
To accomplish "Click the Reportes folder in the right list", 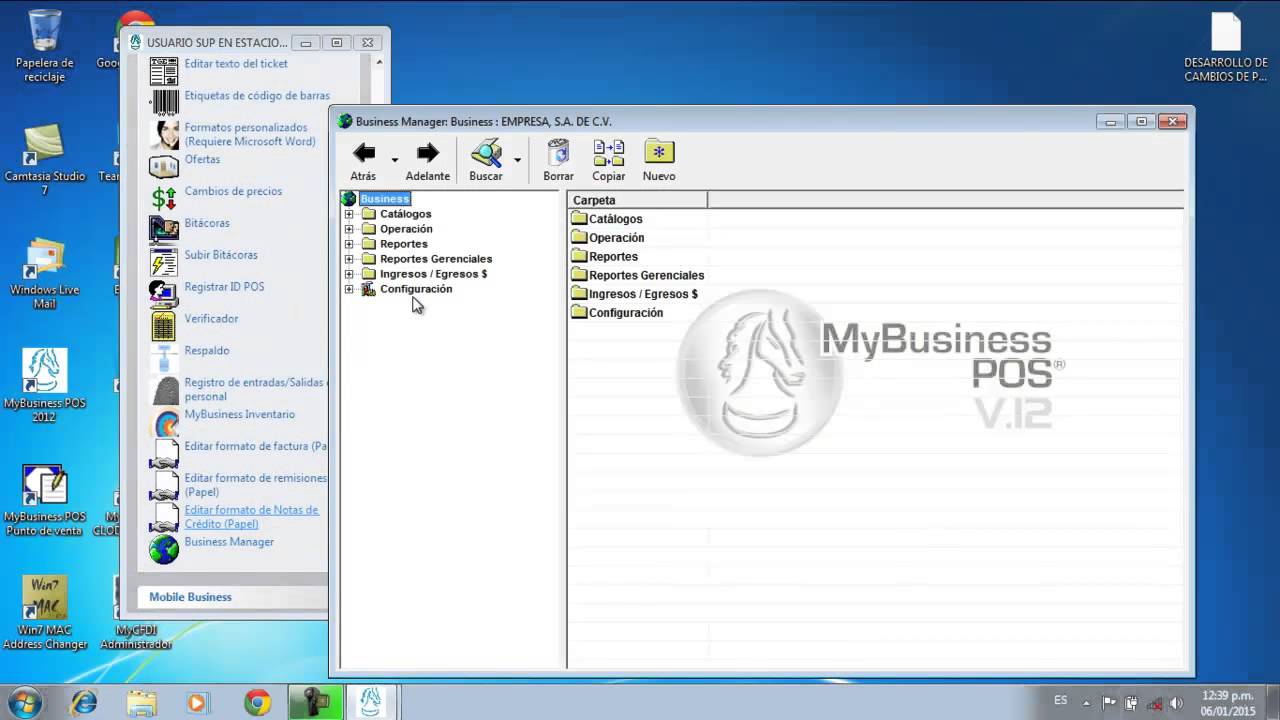I will tap(604, 257).
